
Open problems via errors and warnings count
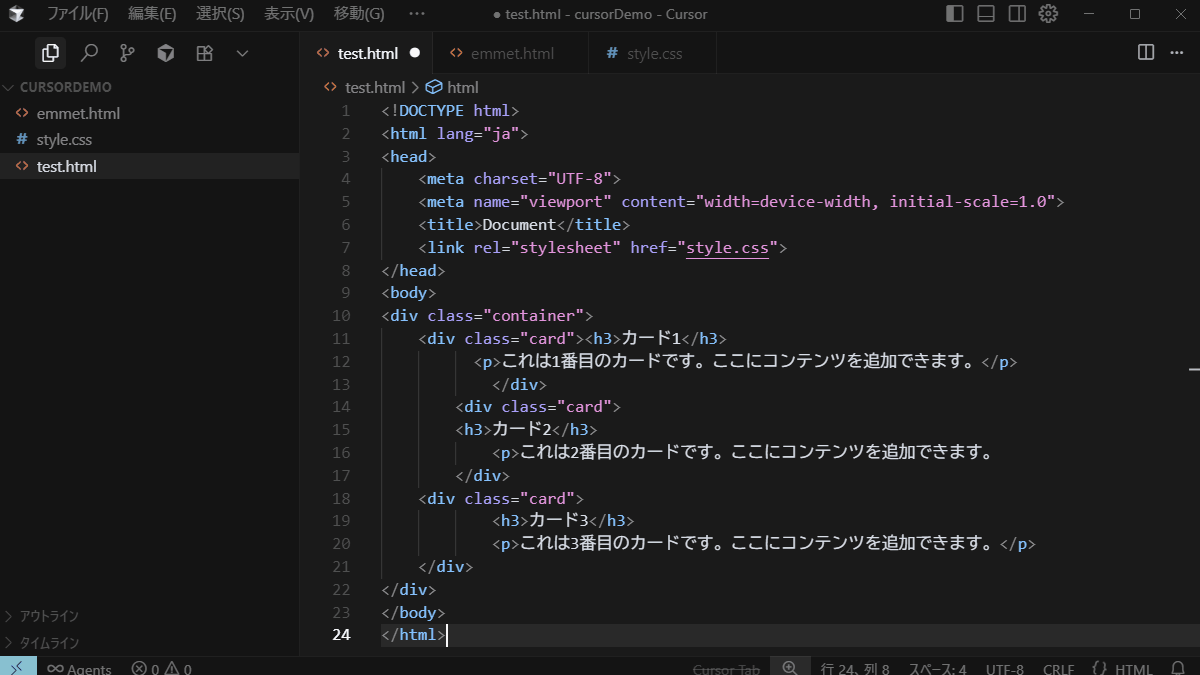[x=161, y=668]
